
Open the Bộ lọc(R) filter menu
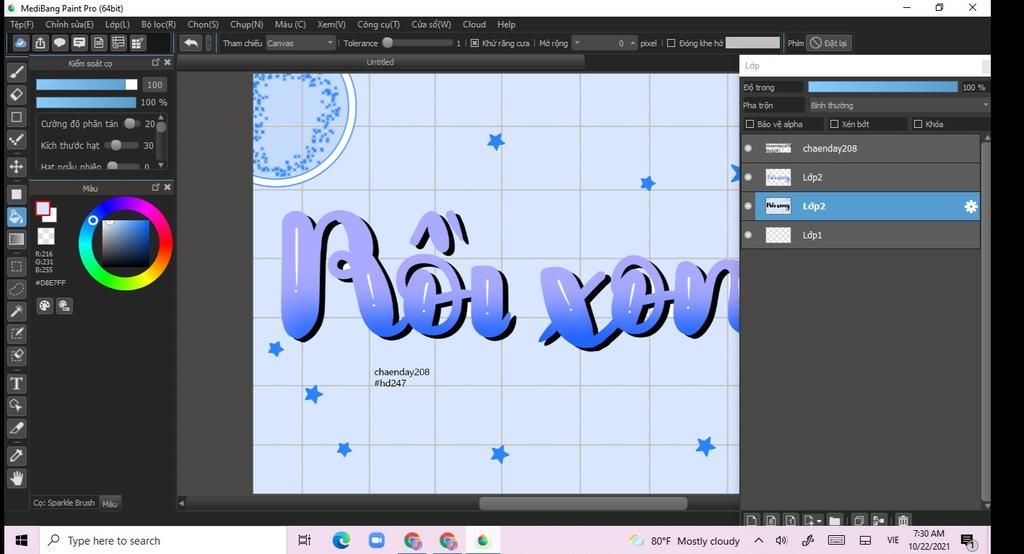159,24
